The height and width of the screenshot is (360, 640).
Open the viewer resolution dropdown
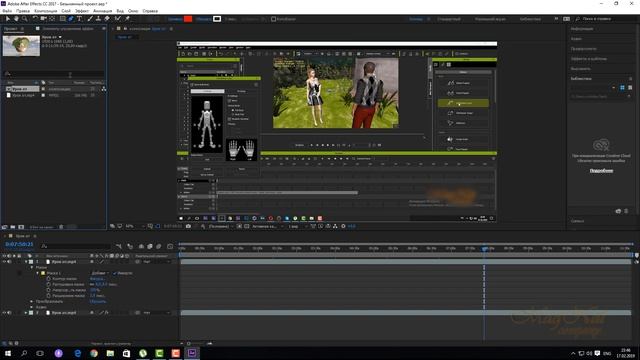[221, 226]
